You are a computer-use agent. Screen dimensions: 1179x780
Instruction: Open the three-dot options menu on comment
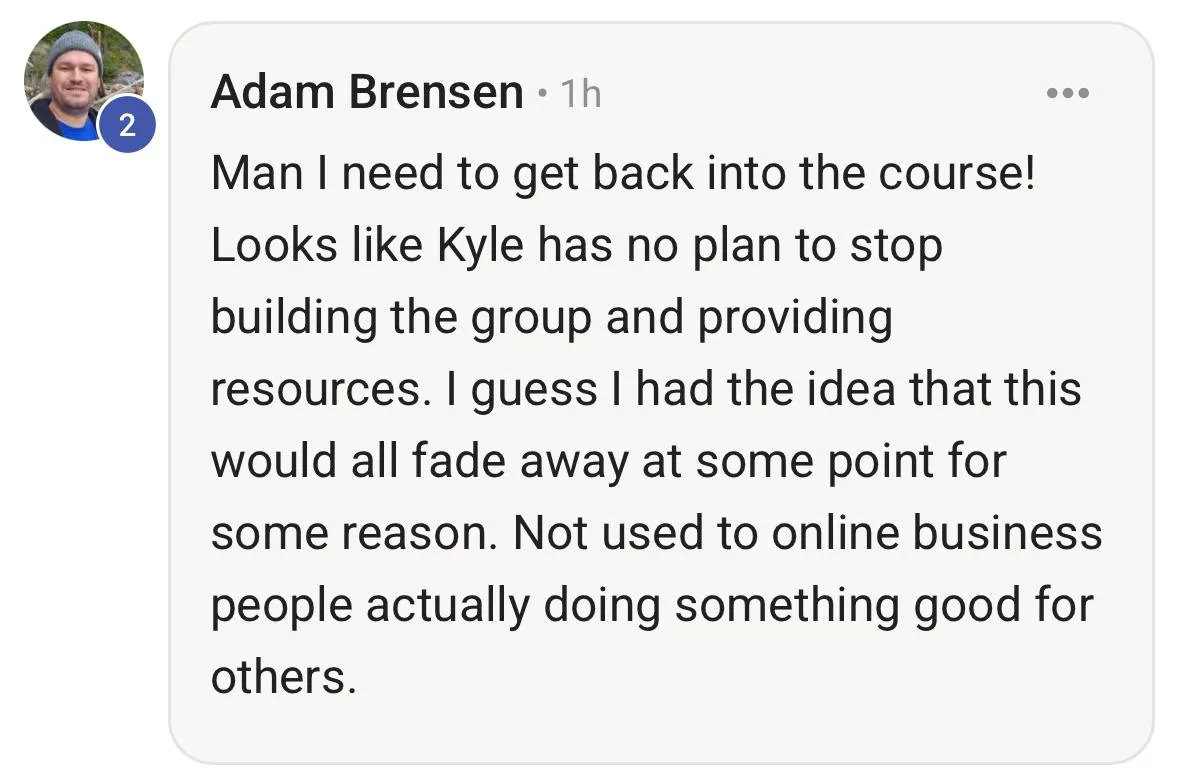1066,93
